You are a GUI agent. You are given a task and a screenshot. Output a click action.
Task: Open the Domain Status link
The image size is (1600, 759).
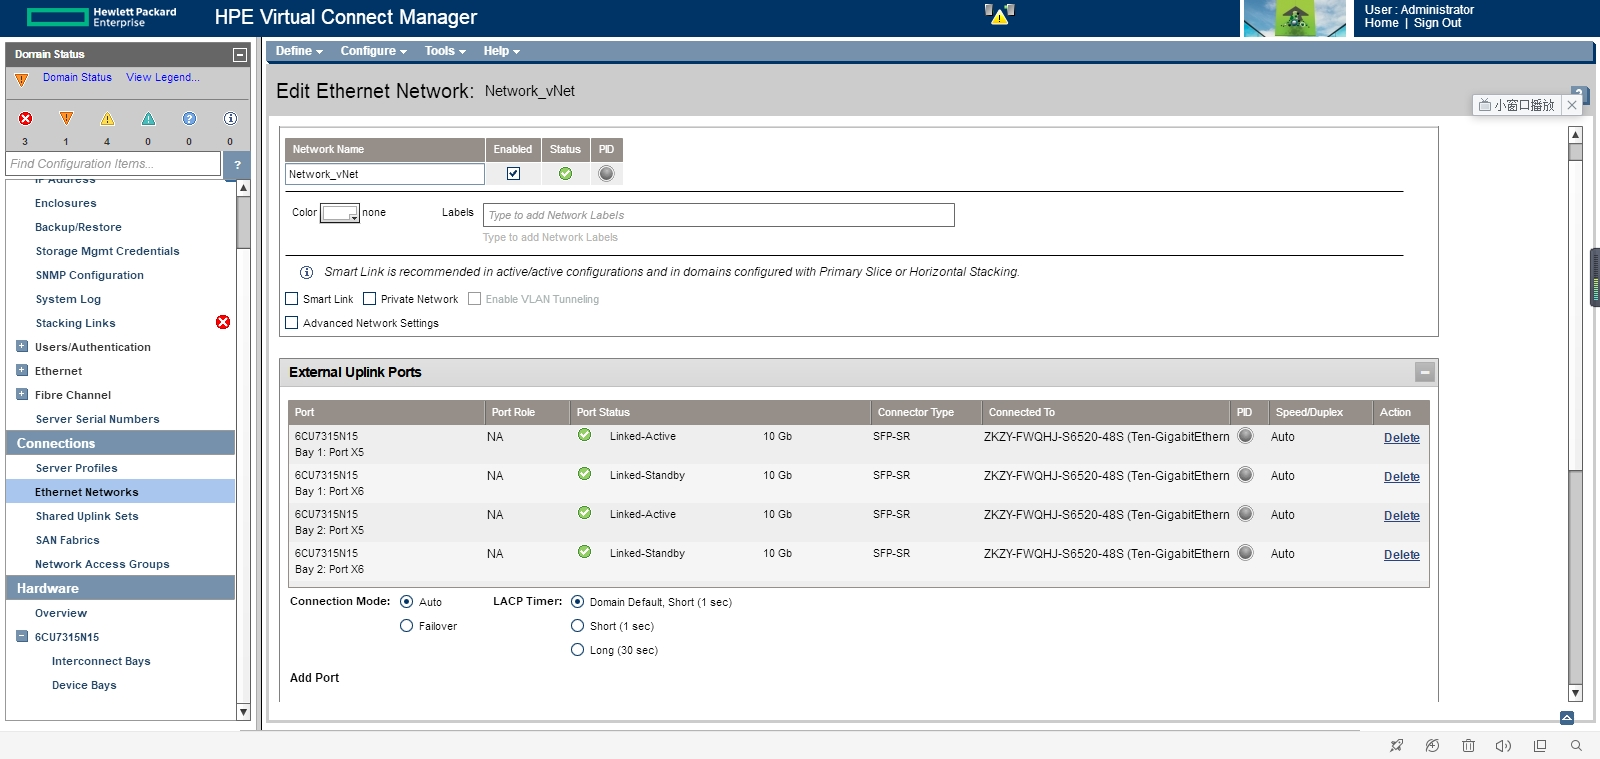tap(77, 77)
